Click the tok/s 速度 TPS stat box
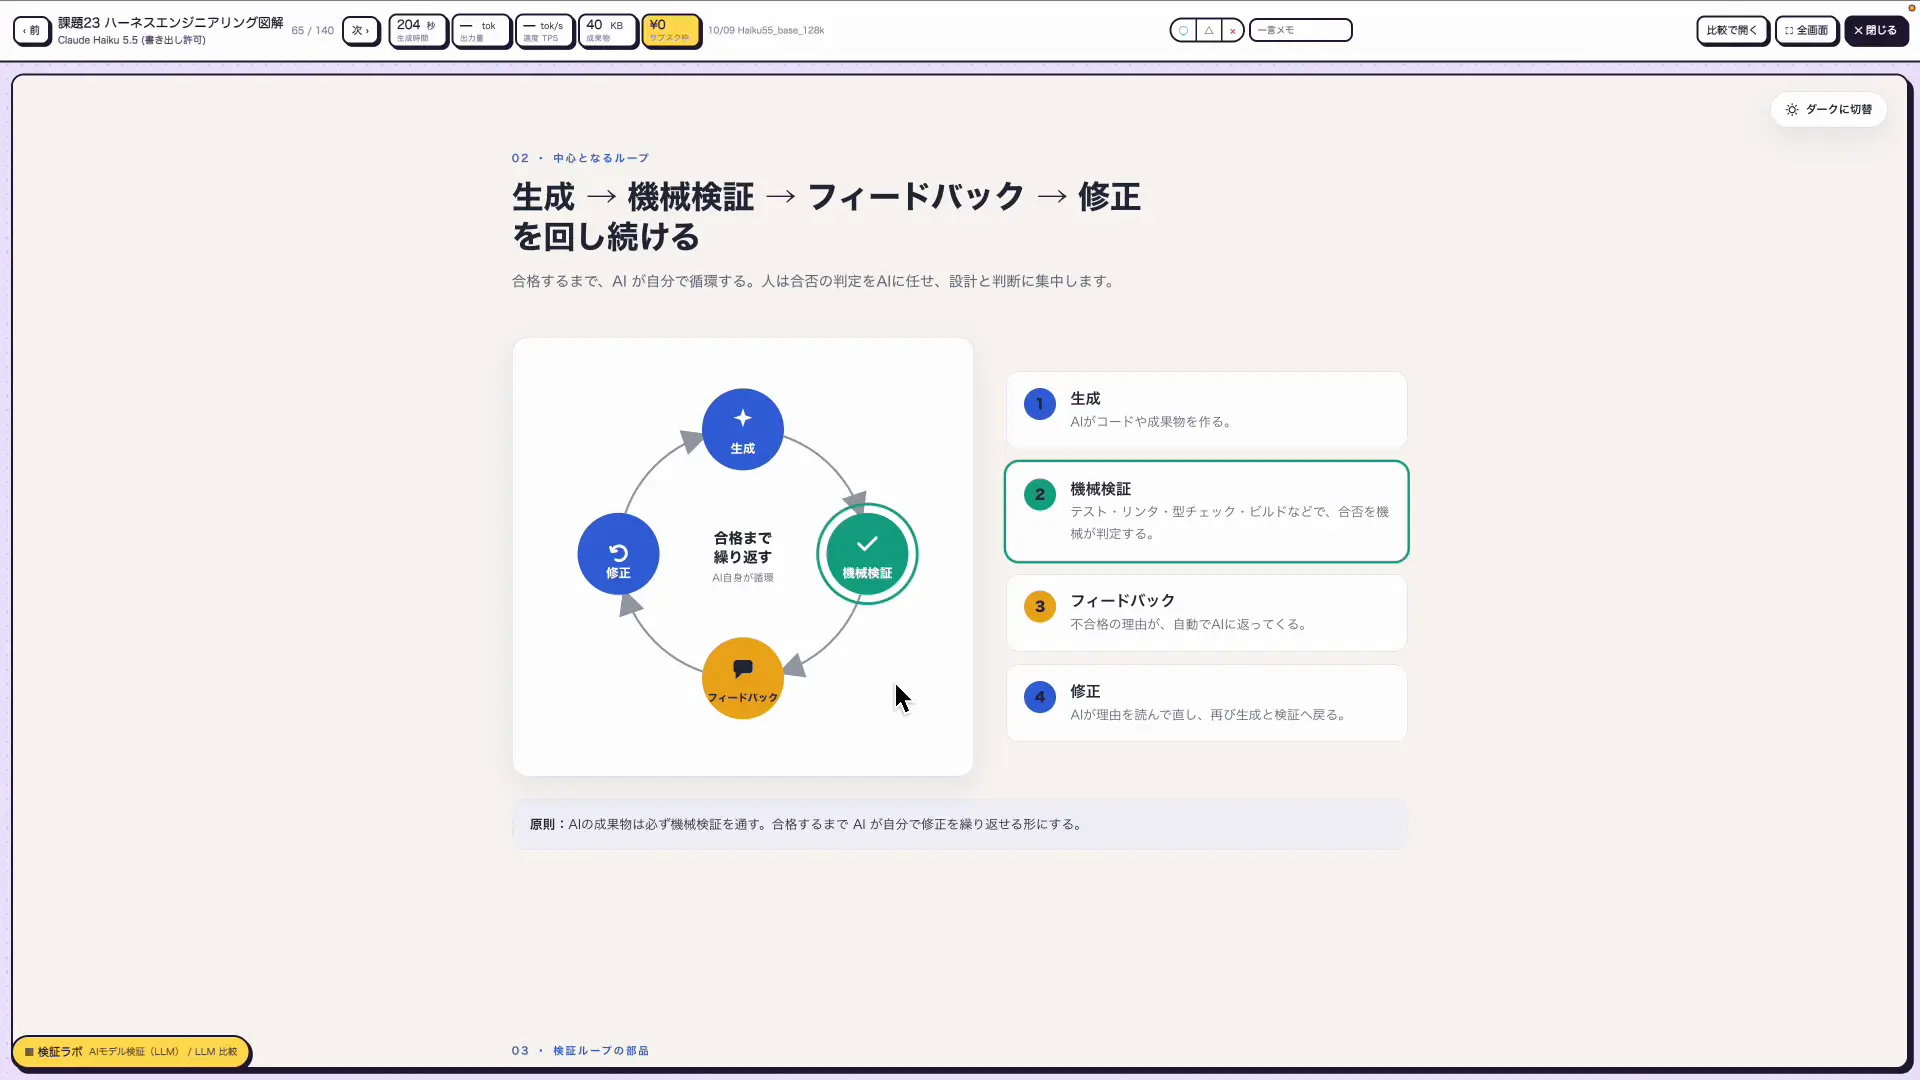The width and height of the screenshot is (1920, 1080). pos(544,30)
